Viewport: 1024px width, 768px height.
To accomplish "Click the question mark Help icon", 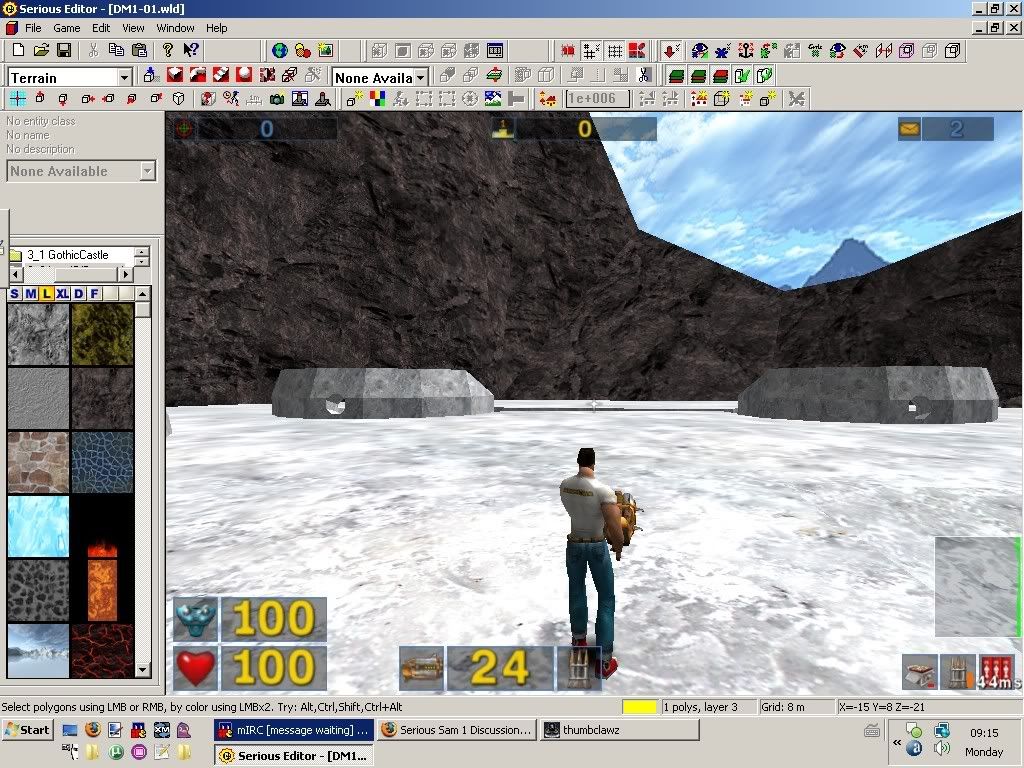I will [x=168, y=50].
